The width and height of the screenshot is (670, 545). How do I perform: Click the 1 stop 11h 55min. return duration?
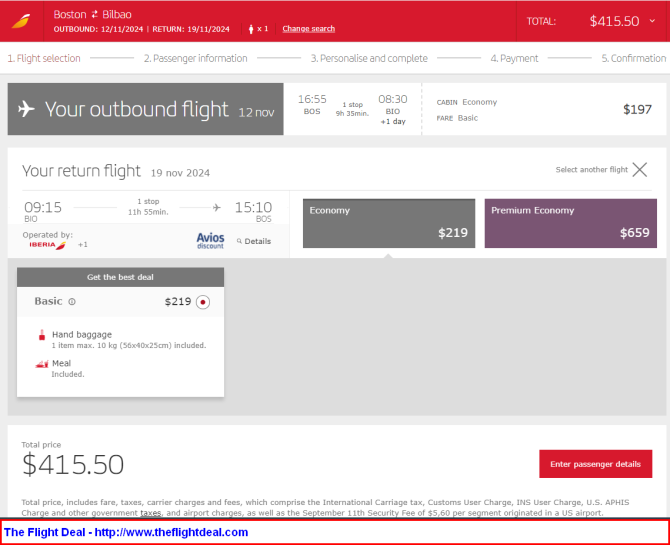coord(148,207)
